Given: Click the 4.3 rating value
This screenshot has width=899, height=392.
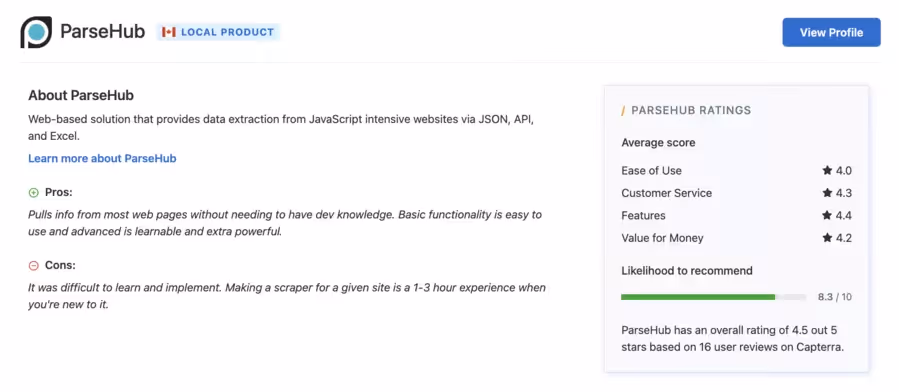Looking at the screenshot, I should [843, 193].
